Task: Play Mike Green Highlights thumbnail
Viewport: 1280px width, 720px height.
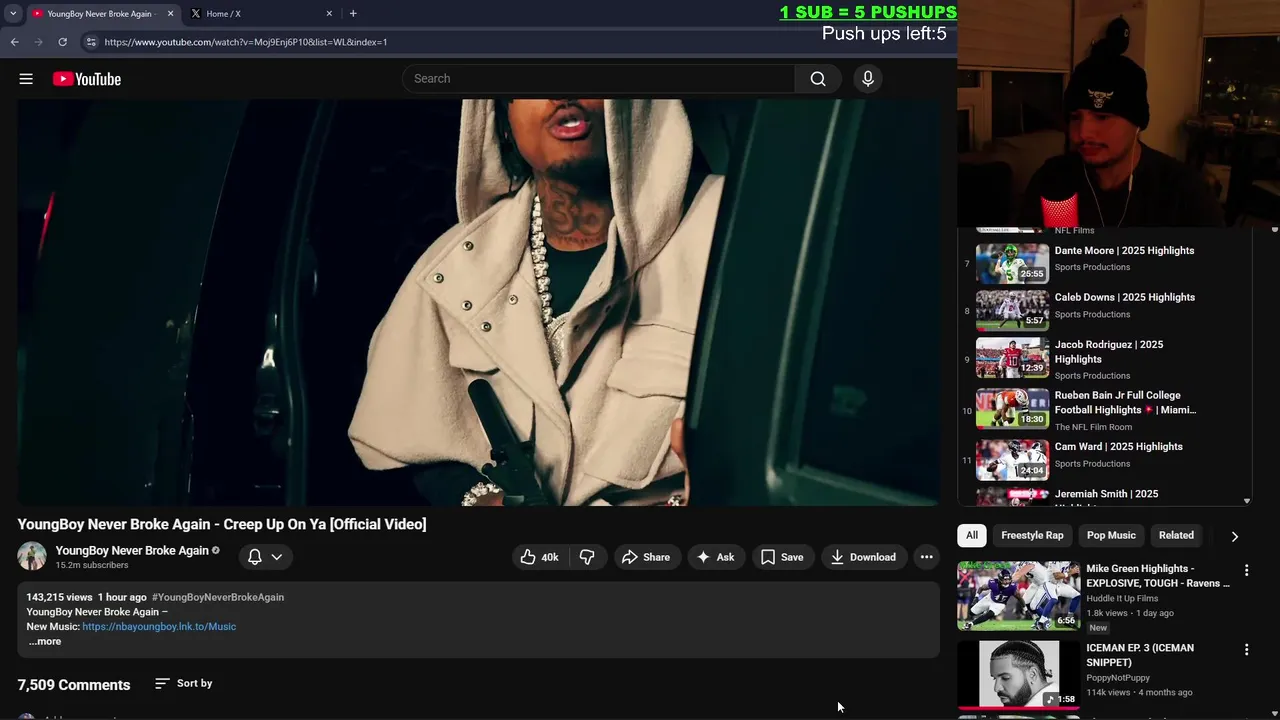Action: [1019, 596]
